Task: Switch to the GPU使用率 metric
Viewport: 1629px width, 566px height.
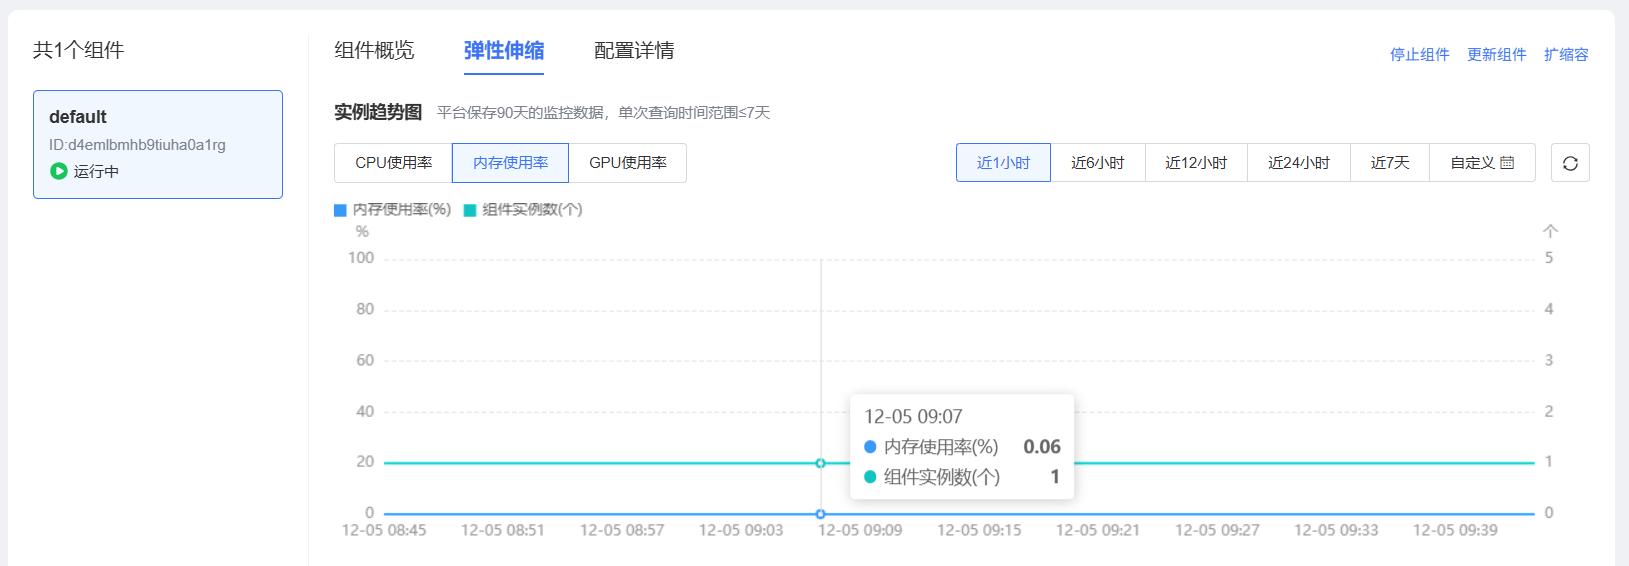Action: [627, 163]
